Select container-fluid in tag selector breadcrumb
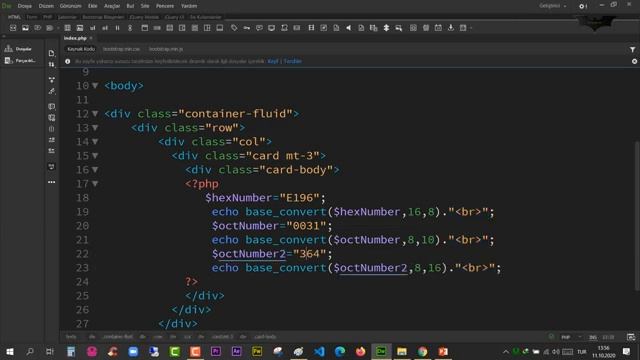The image size is (640, 360). (x=118, y=337)
